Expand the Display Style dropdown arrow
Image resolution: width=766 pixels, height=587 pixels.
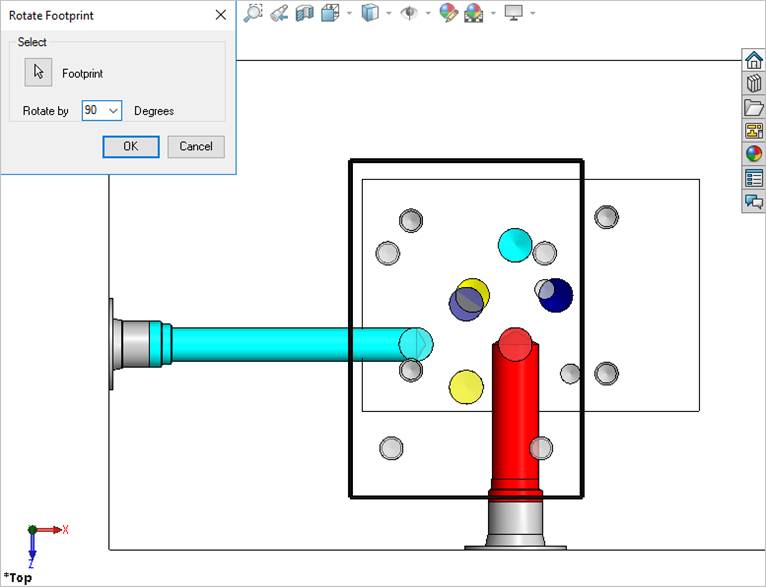(389, 13)
